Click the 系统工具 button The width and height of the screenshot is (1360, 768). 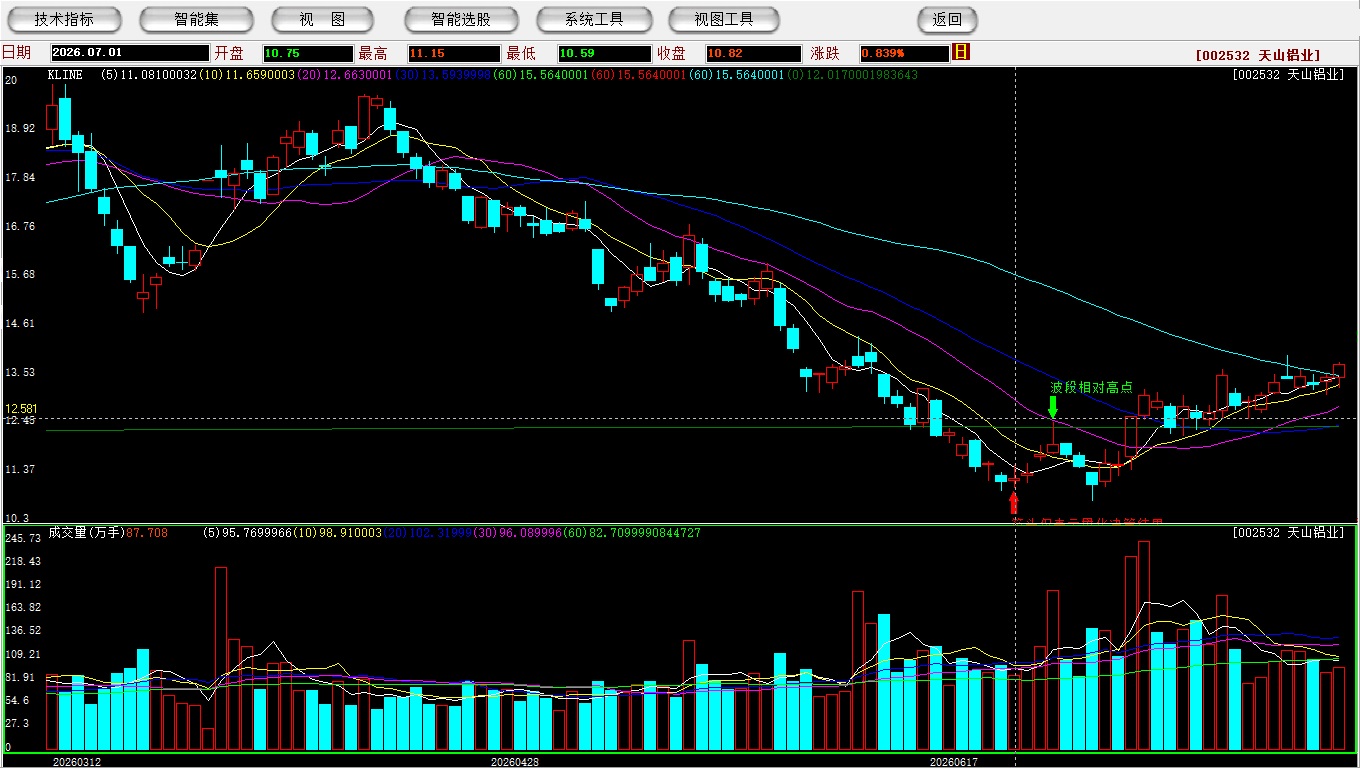point(594,19)
